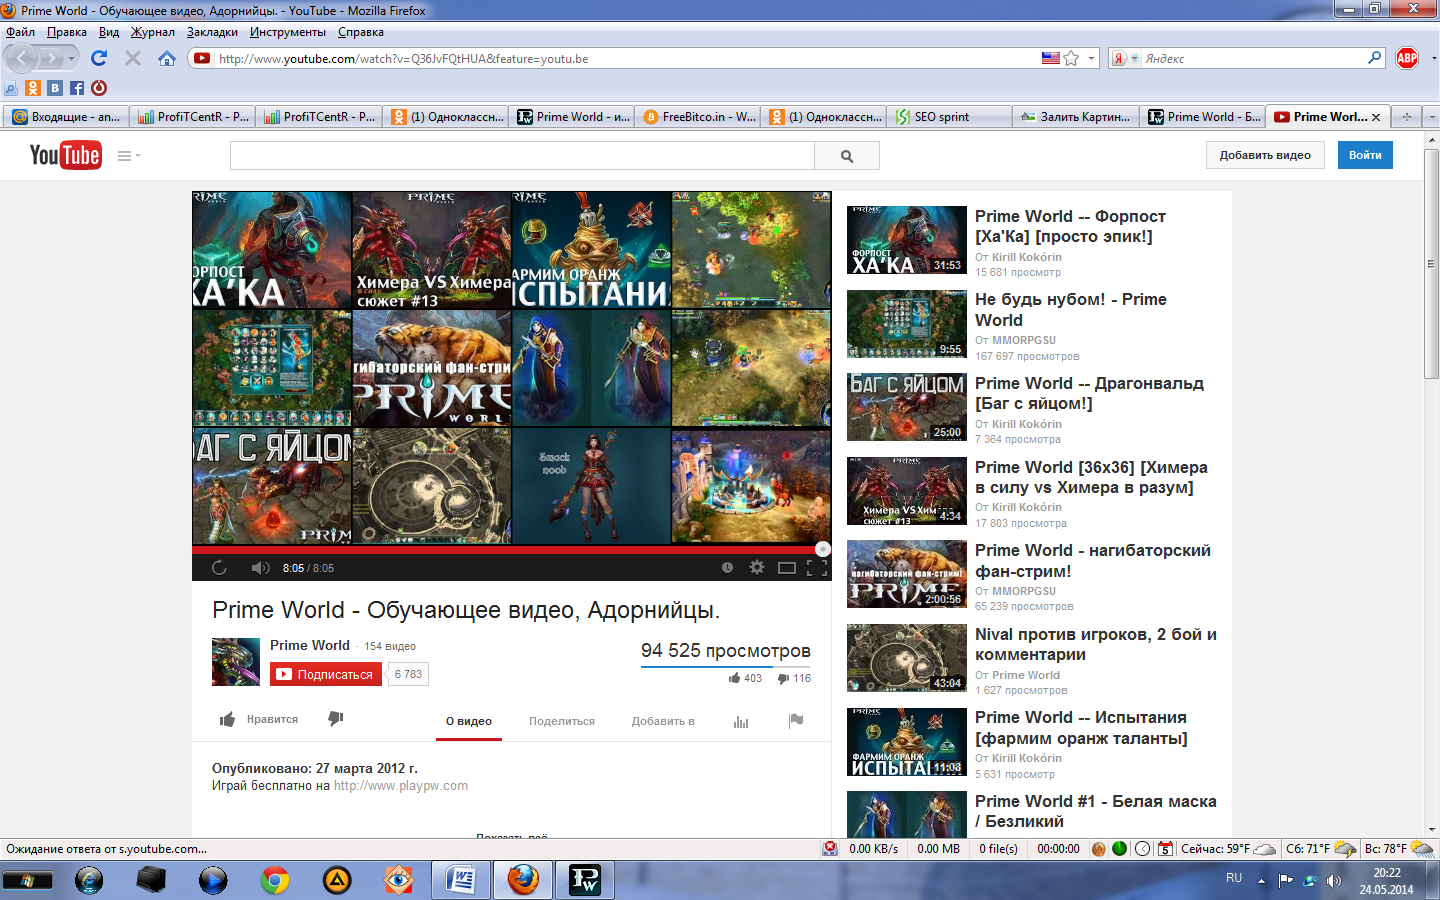Open the back/forward history dropdown arrow
The width and height of the screenshot is (1440, 900).
click(x=71, y=58)
